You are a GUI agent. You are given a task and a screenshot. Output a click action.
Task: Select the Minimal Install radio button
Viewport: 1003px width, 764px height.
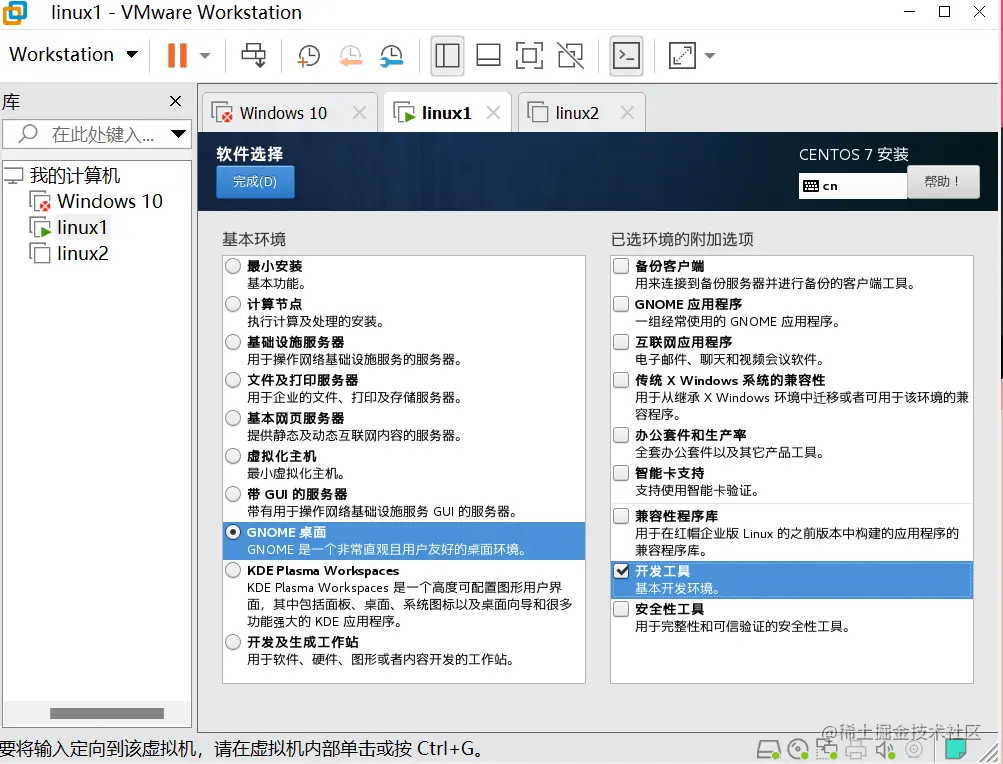(x=234, y=266)
